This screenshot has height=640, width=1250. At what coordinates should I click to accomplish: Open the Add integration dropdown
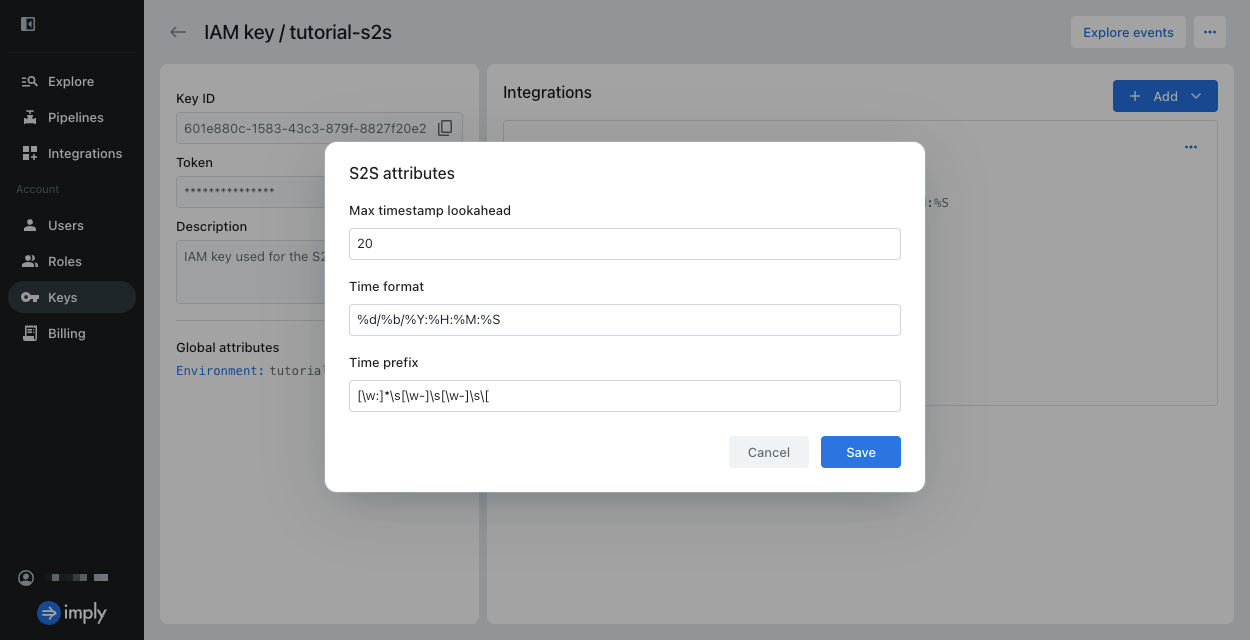(x=1165, y=96)
